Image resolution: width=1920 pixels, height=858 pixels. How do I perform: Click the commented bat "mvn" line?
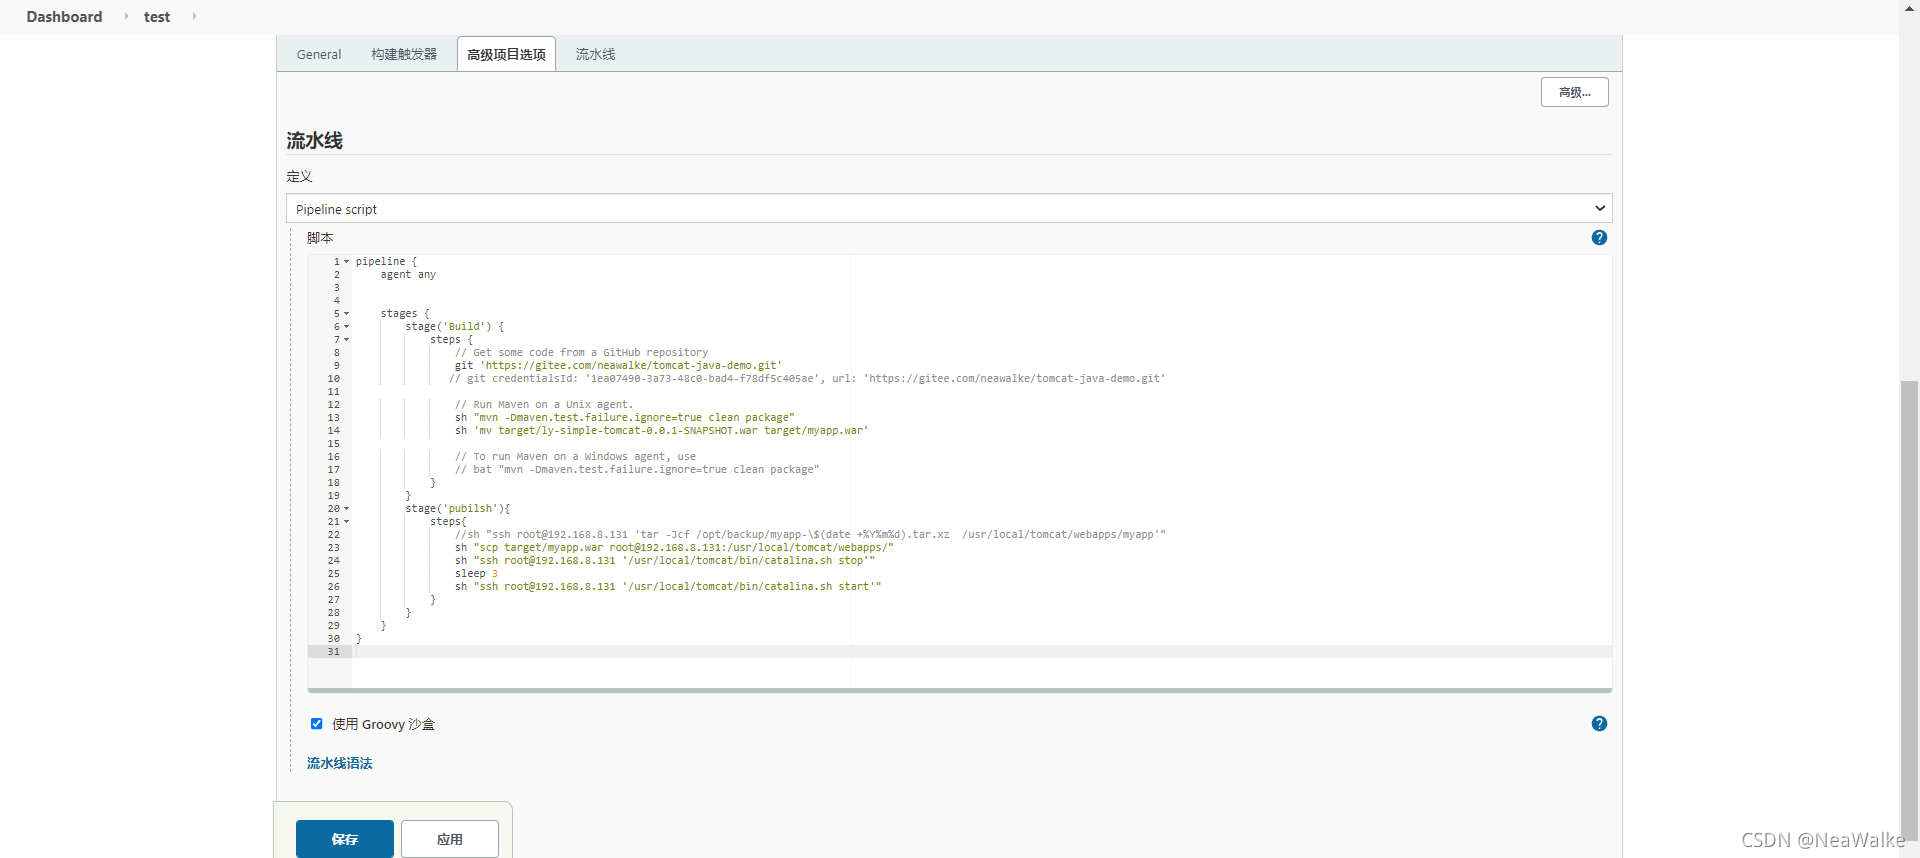pos(637,470)
